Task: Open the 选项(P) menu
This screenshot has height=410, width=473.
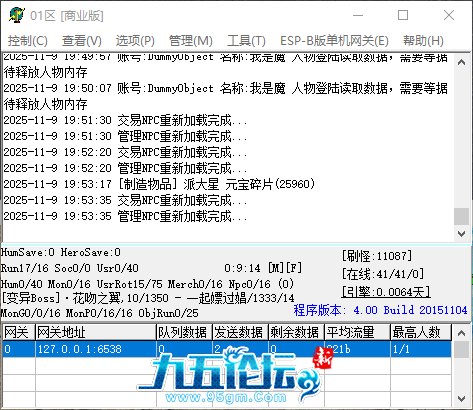Action: pyautogui.click(x=135, y=41)
